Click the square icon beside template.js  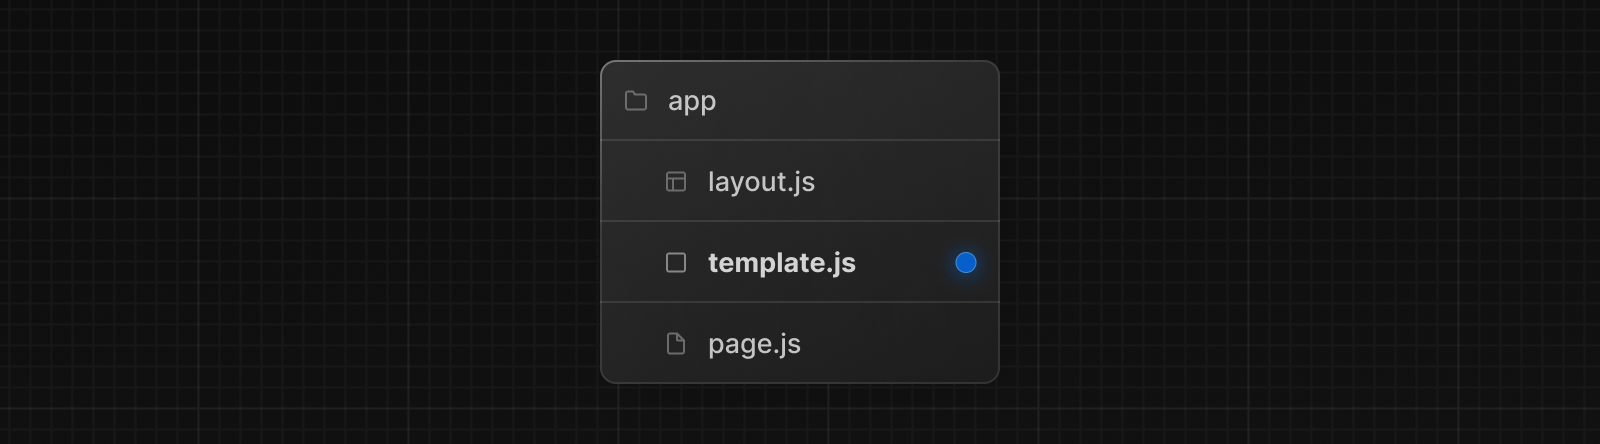[676, 263]
